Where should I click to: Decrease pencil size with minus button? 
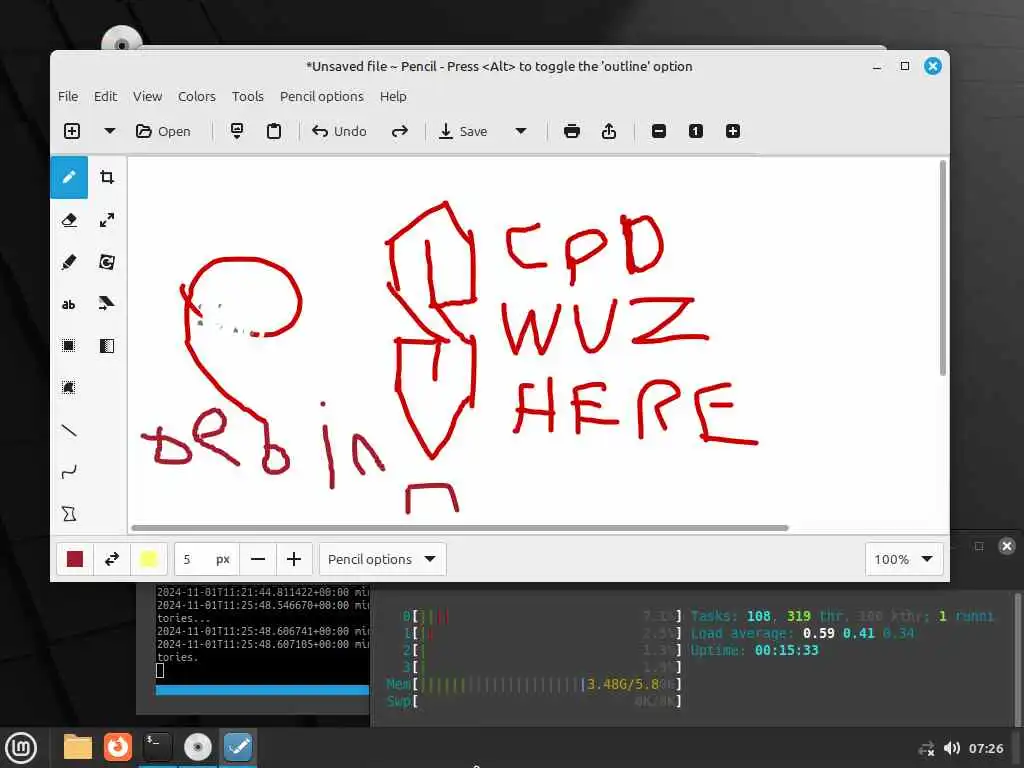tap(258, 559)
